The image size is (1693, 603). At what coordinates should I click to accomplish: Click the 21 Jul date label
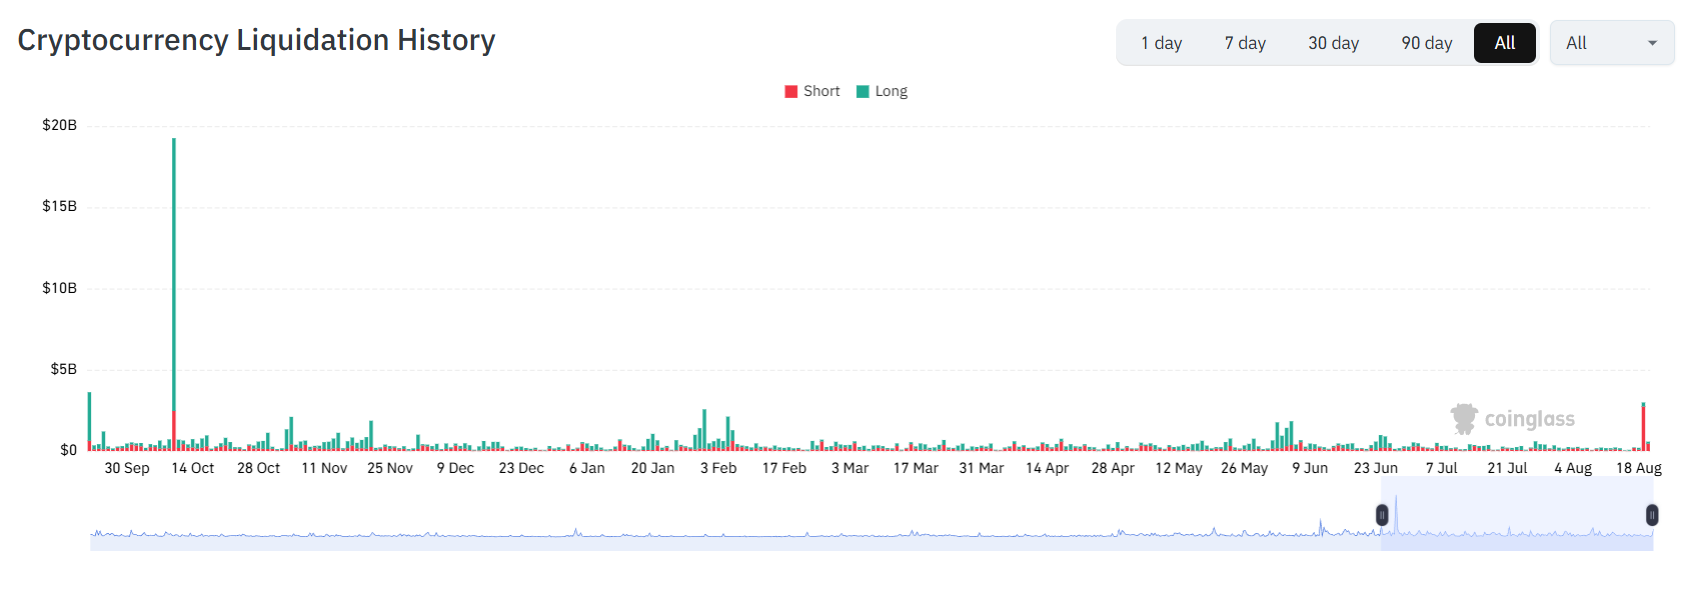pyautogui.click(x=1507, y=468)
